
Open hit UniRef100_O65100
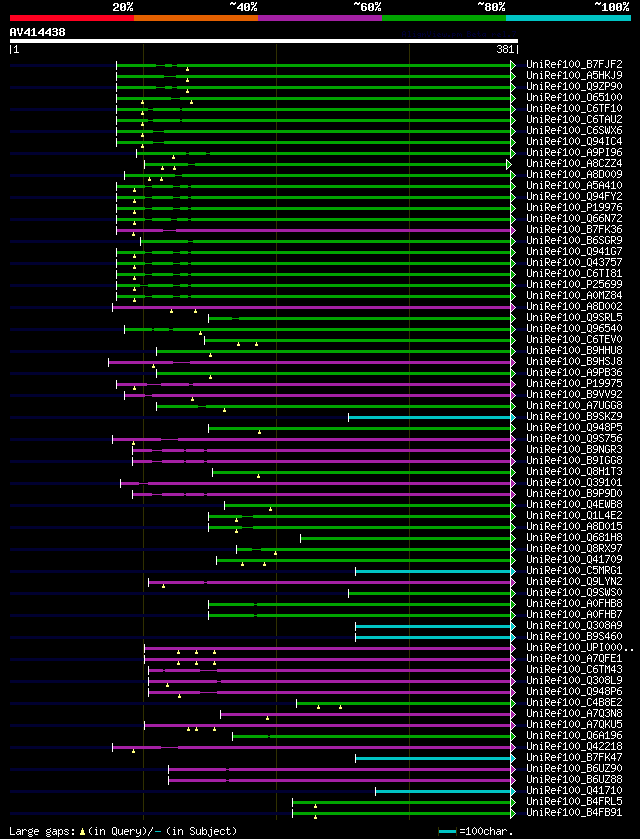coord(574,97)
